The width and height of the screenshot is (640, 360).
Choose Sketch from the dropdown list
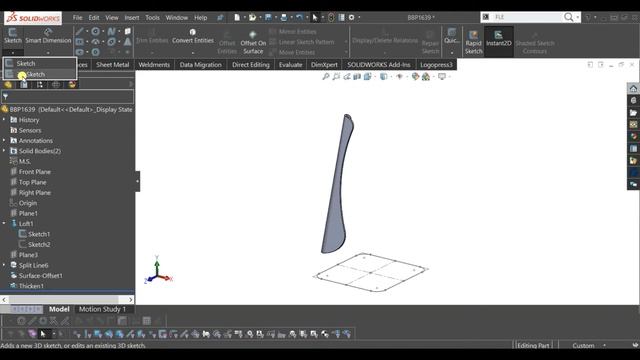[x=40, y=63]
